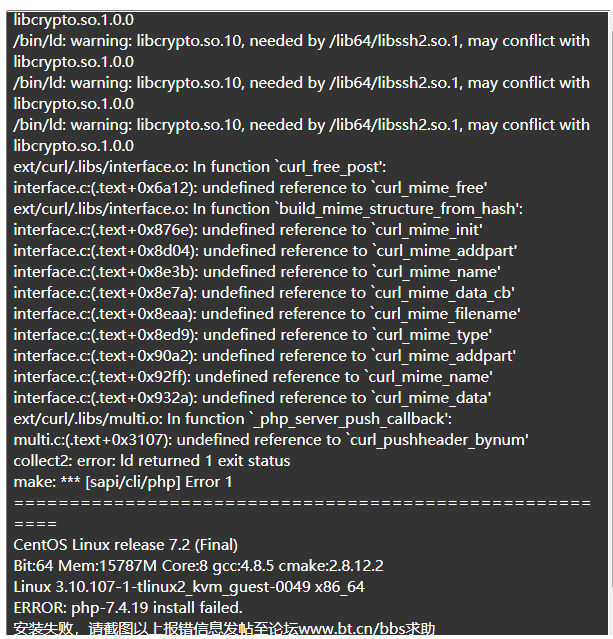Click the 'CentOS Linux release 7.2 (Final)' line
This screenshot has width=613, height=639.
click(126, 545)
